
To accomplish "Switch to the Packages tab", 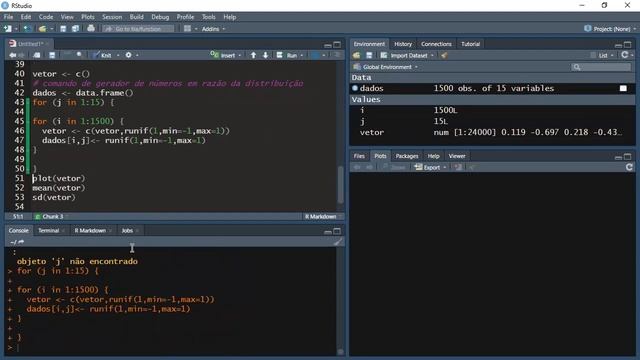I will (x=407, y=156).
